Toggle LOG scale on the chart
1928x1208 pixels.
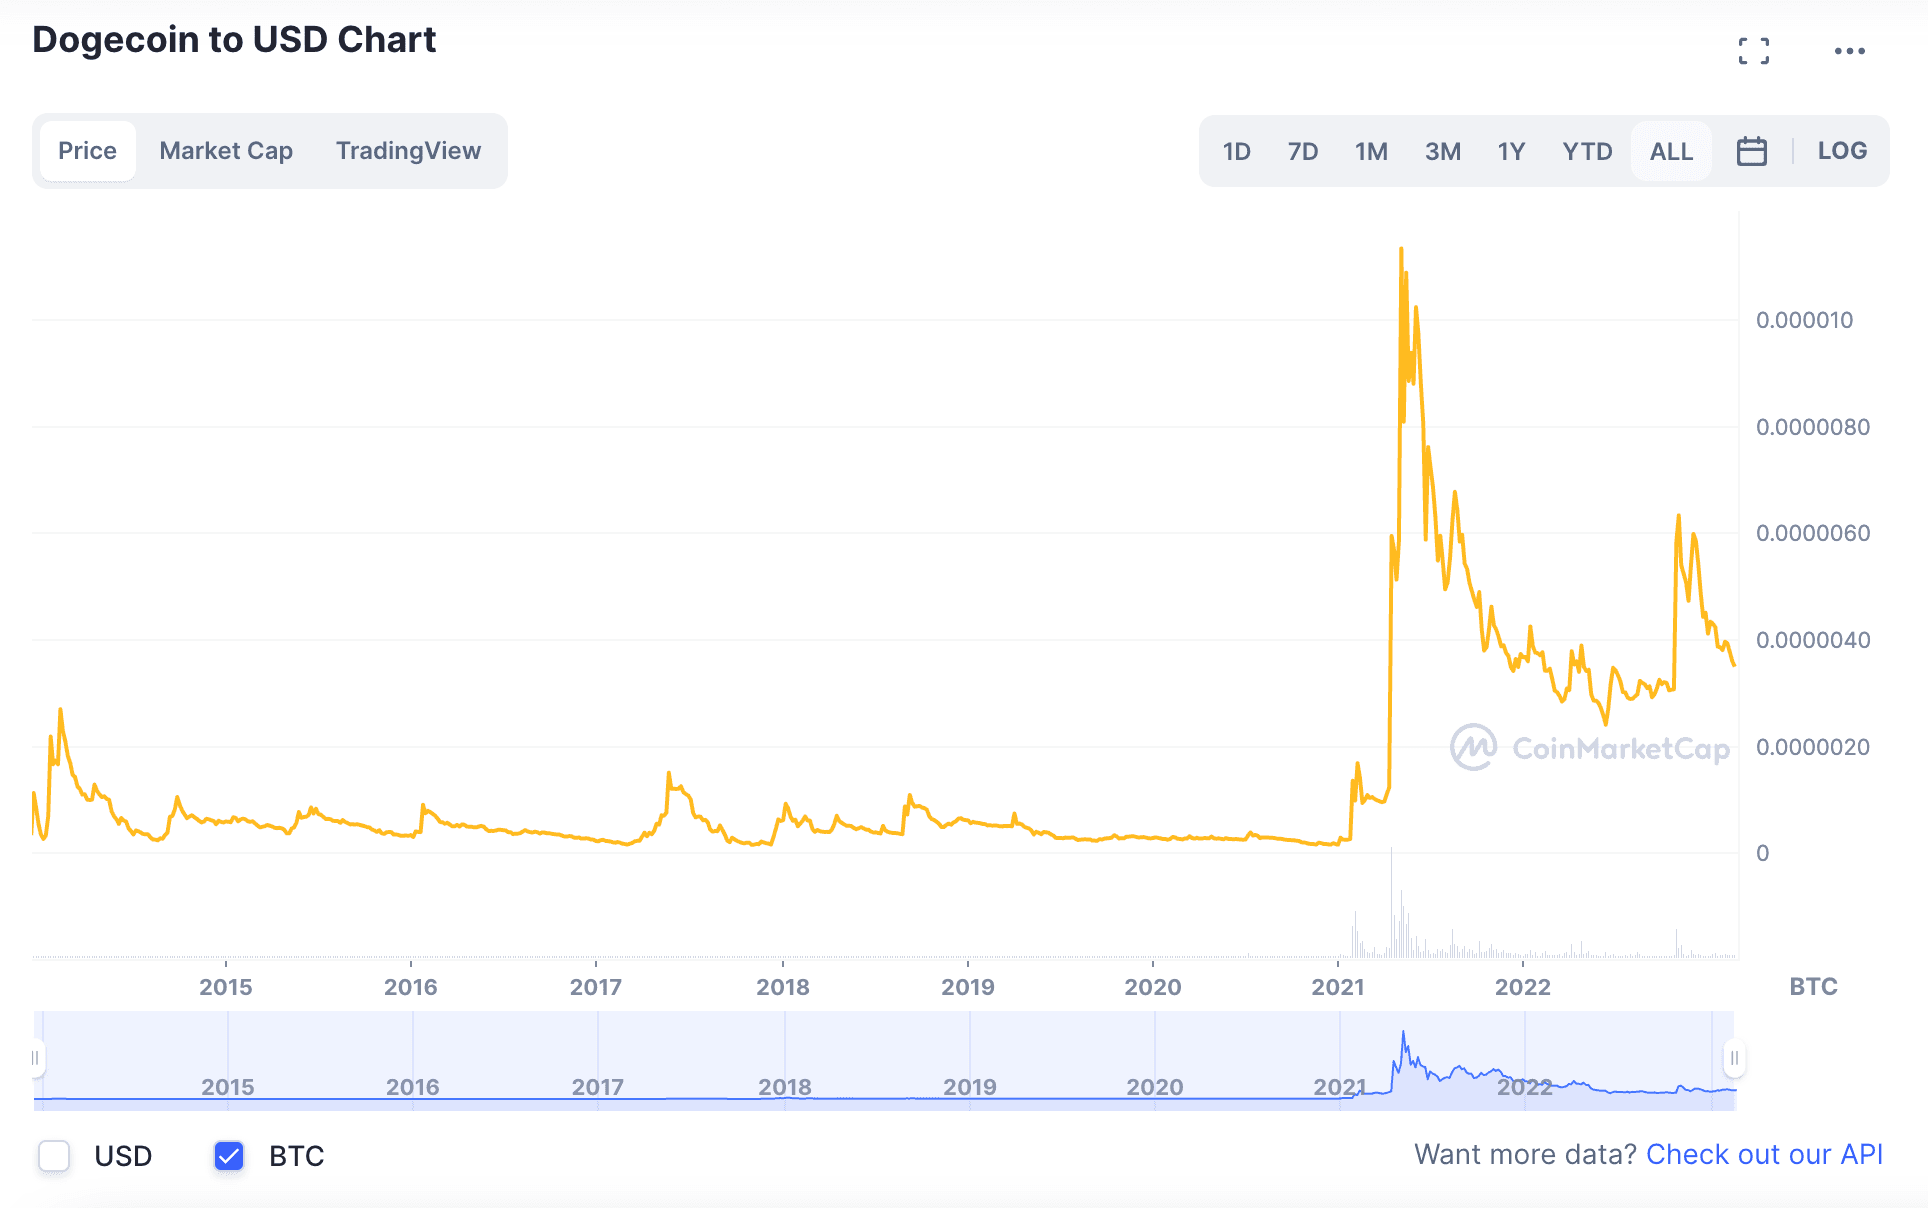[x=1842, y=151]
